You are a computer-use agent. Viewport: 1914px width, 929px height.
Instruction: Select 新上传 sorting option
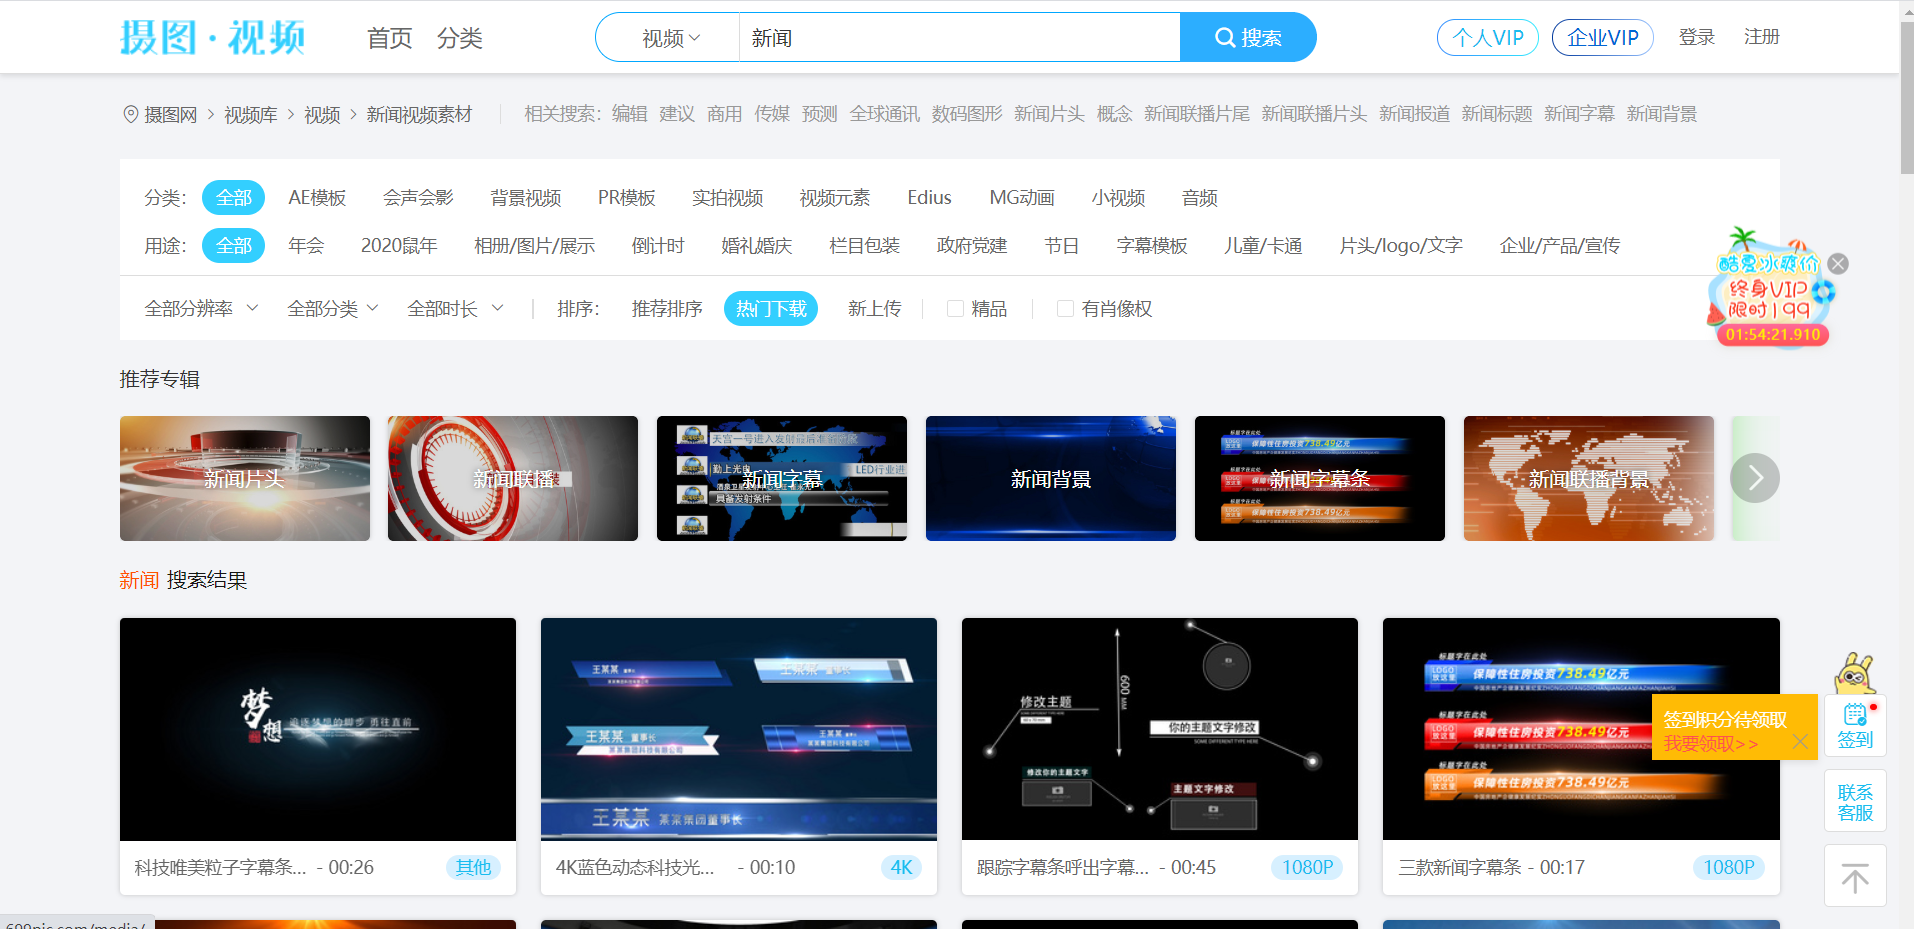(875, 309)
